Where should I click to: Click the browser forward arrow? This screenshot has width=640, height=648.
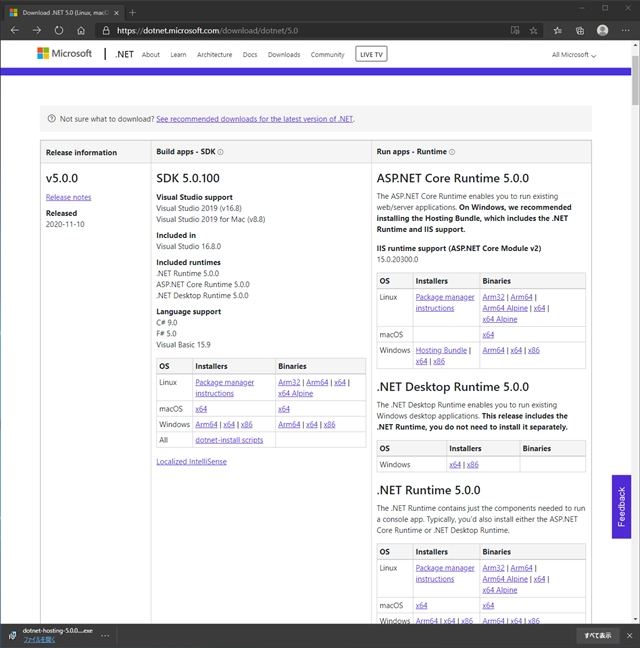pyautogui.click(x=37, y=30)
